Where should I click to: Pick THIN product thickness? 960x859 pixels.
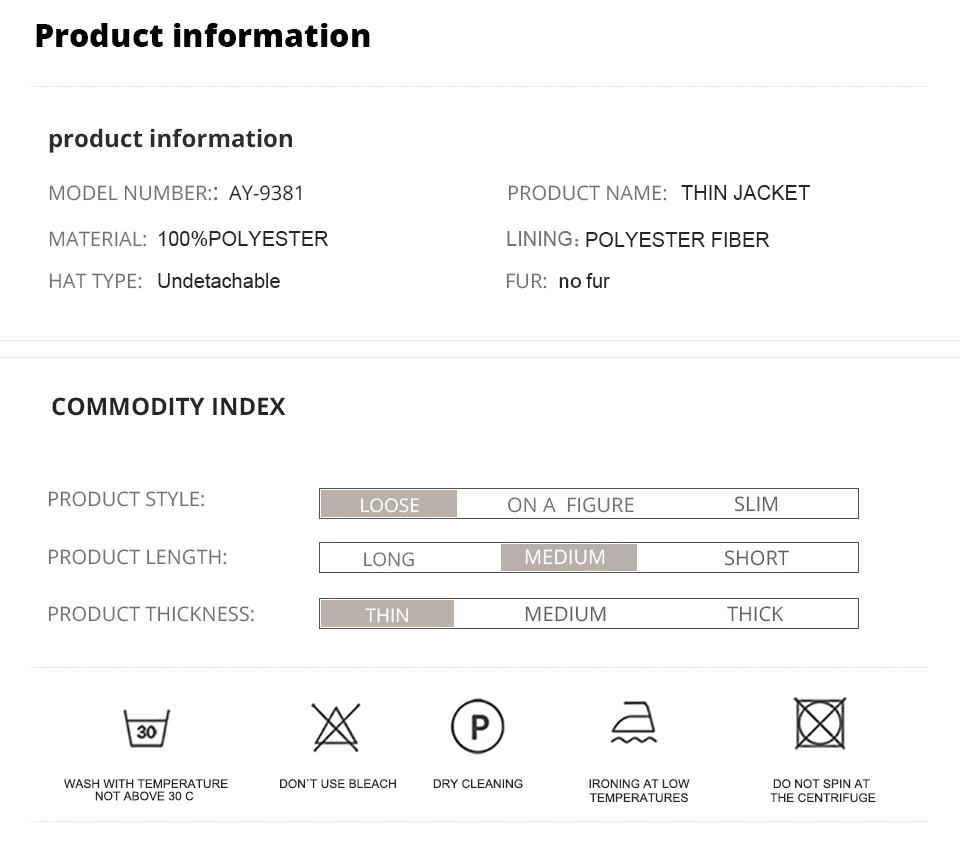387,613
